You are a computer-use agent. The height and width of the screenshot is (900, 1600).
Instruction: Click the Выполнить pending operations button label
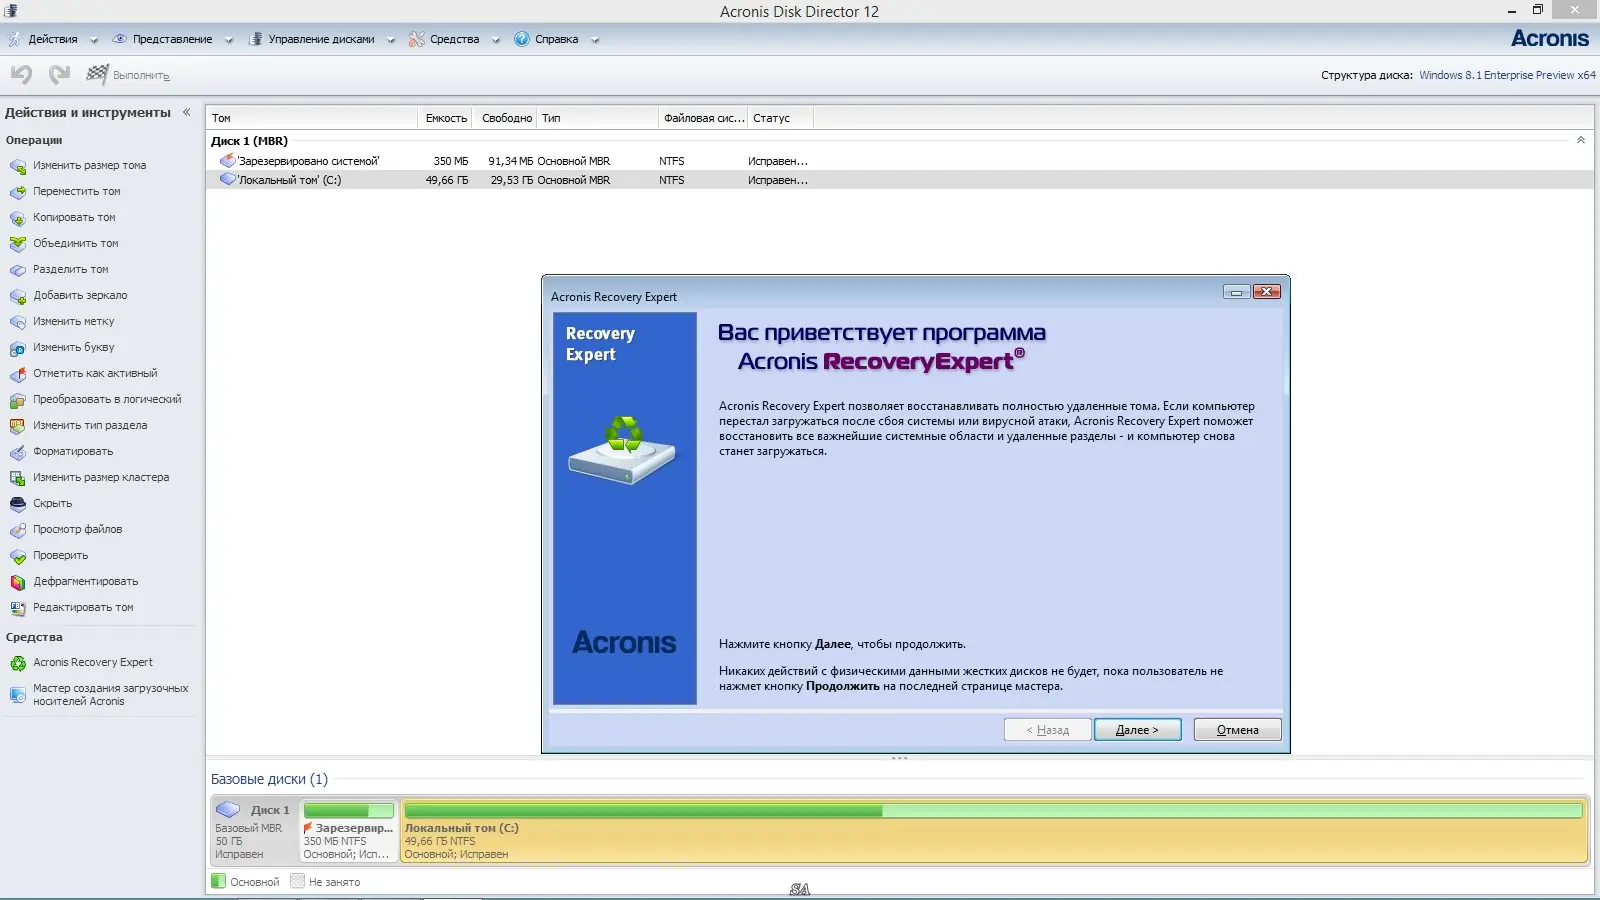(141, 76)
